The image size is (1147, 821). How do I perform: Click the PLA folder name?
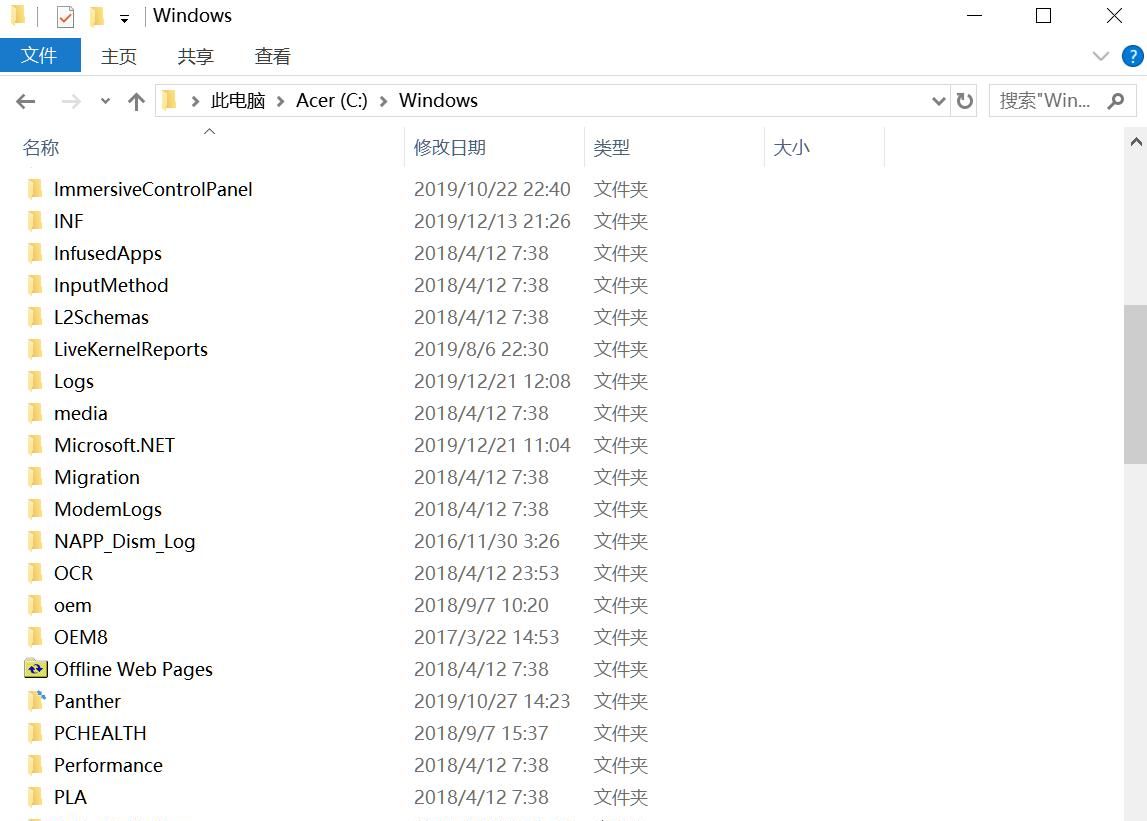tap(70, 797)
